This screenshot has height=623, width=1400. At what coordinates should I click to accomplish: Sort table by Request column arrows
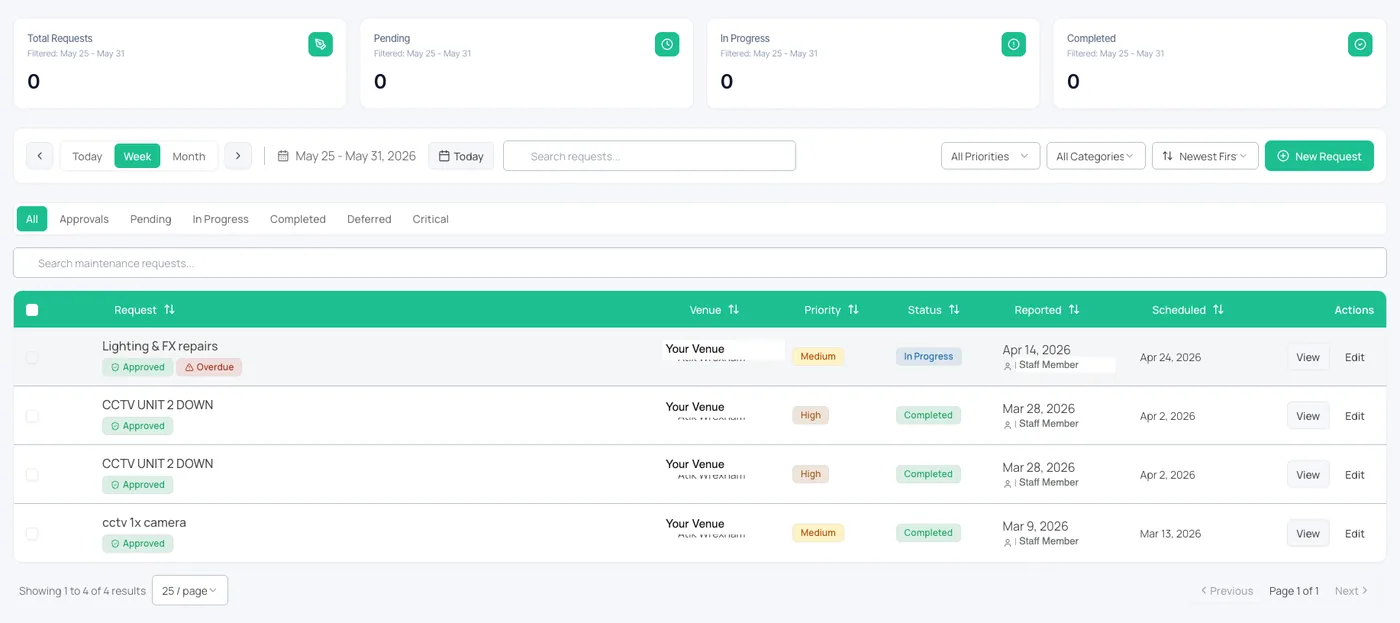[x=169, y=310]
